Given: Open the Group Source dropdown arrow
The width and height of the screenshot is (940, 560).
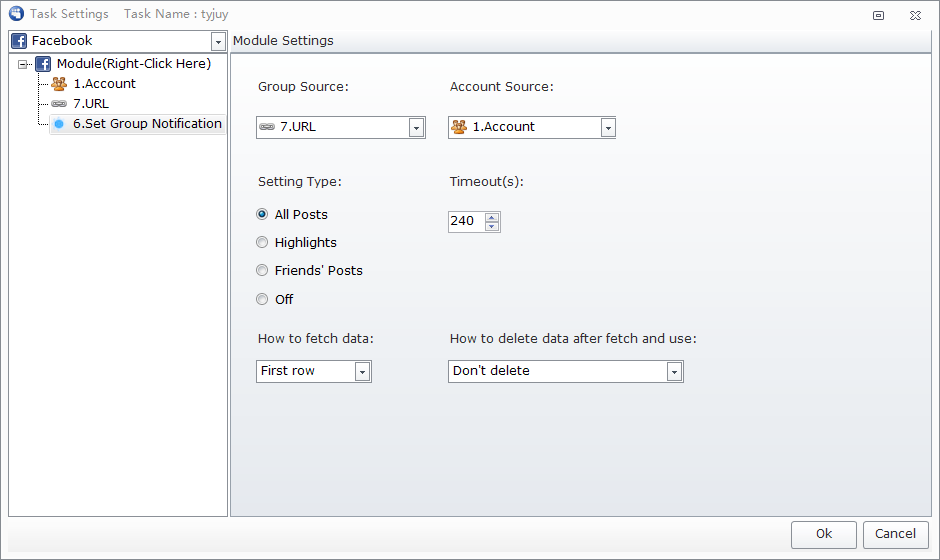Looking at the screenshot, I should click(x=416, y=128).
